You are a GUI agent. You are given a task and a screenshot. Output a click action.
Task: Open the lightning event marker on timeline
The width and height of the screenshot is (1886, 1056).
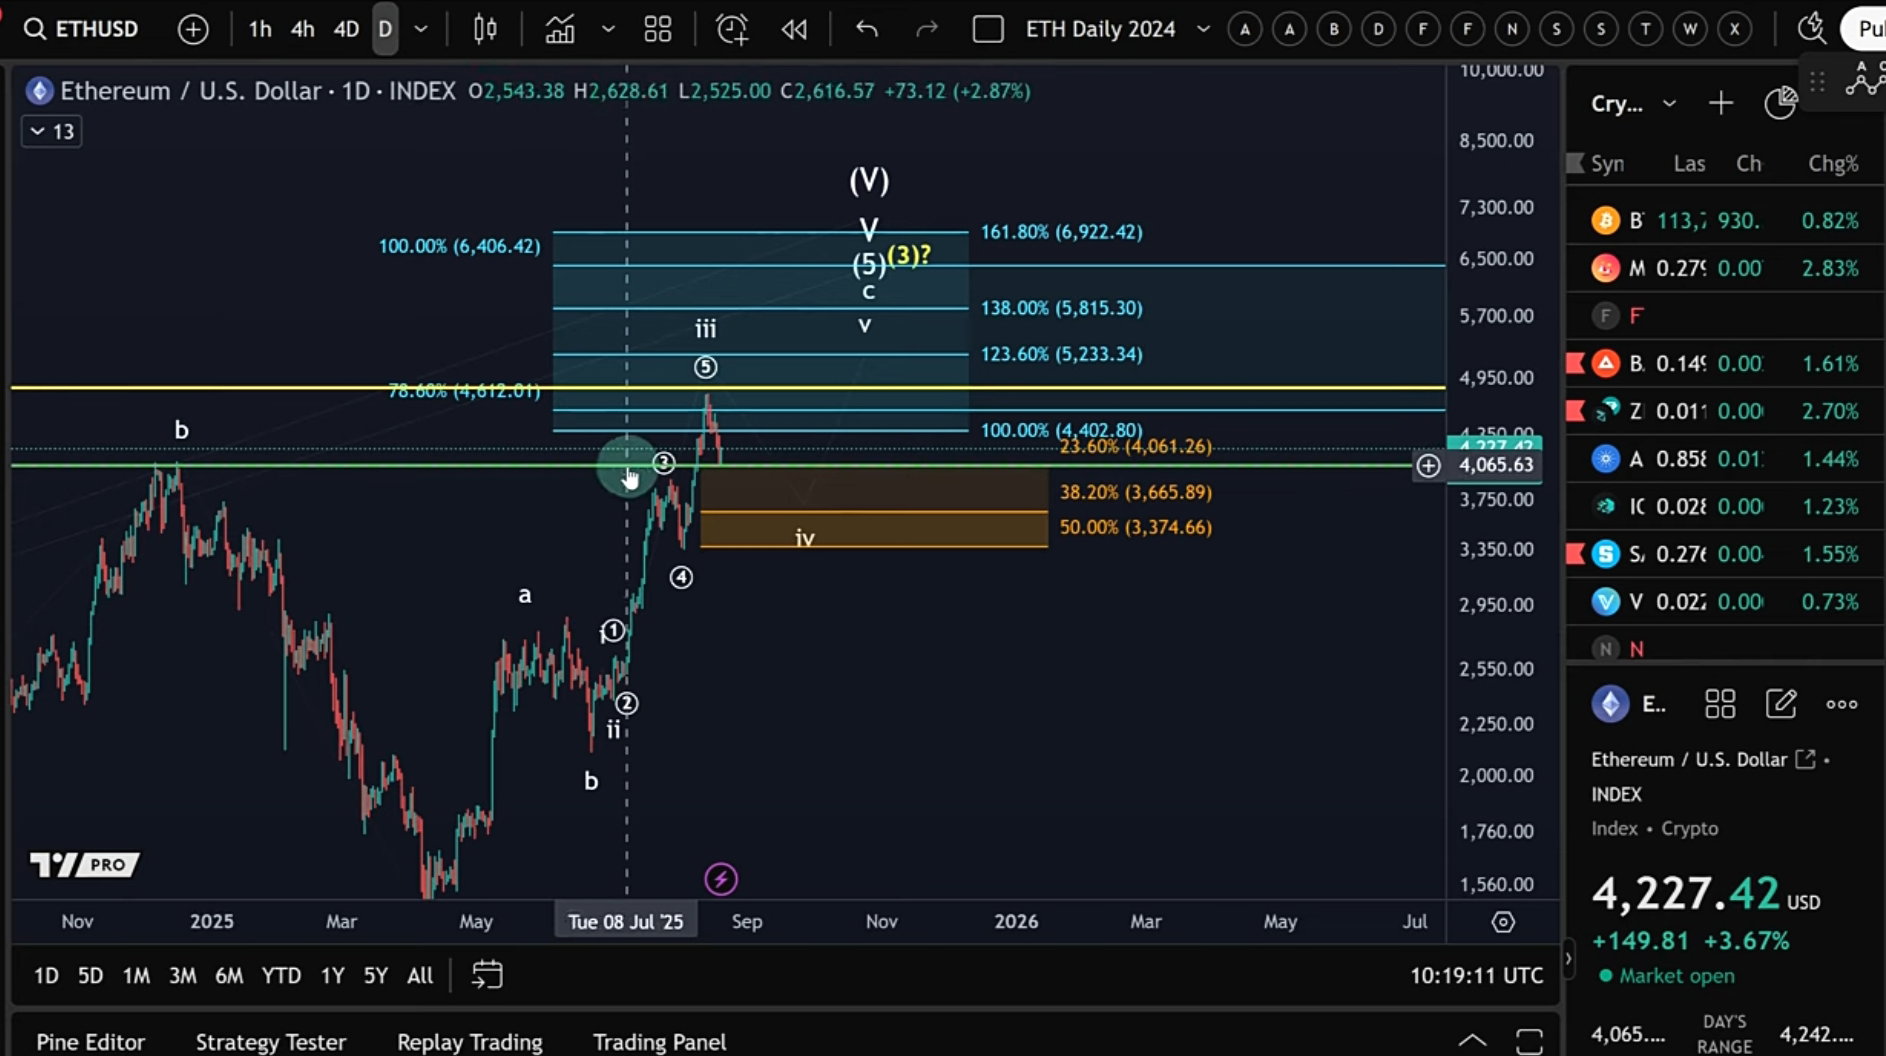[721, 879]
